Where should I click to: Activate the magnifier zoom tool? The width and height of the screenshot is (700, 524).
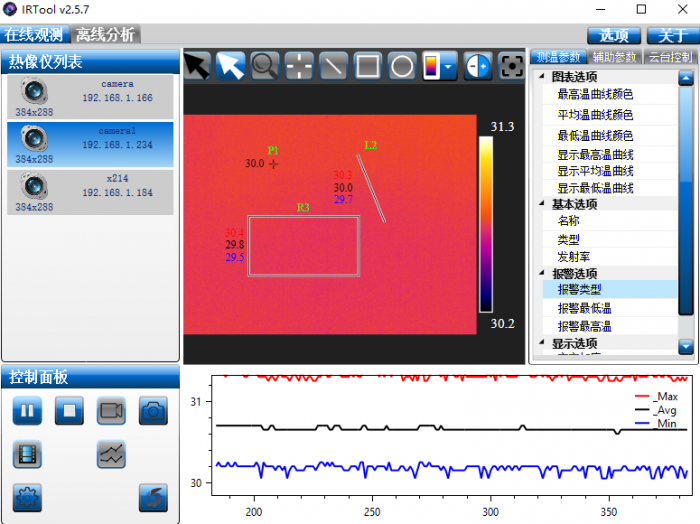click(x=265, y=67)
